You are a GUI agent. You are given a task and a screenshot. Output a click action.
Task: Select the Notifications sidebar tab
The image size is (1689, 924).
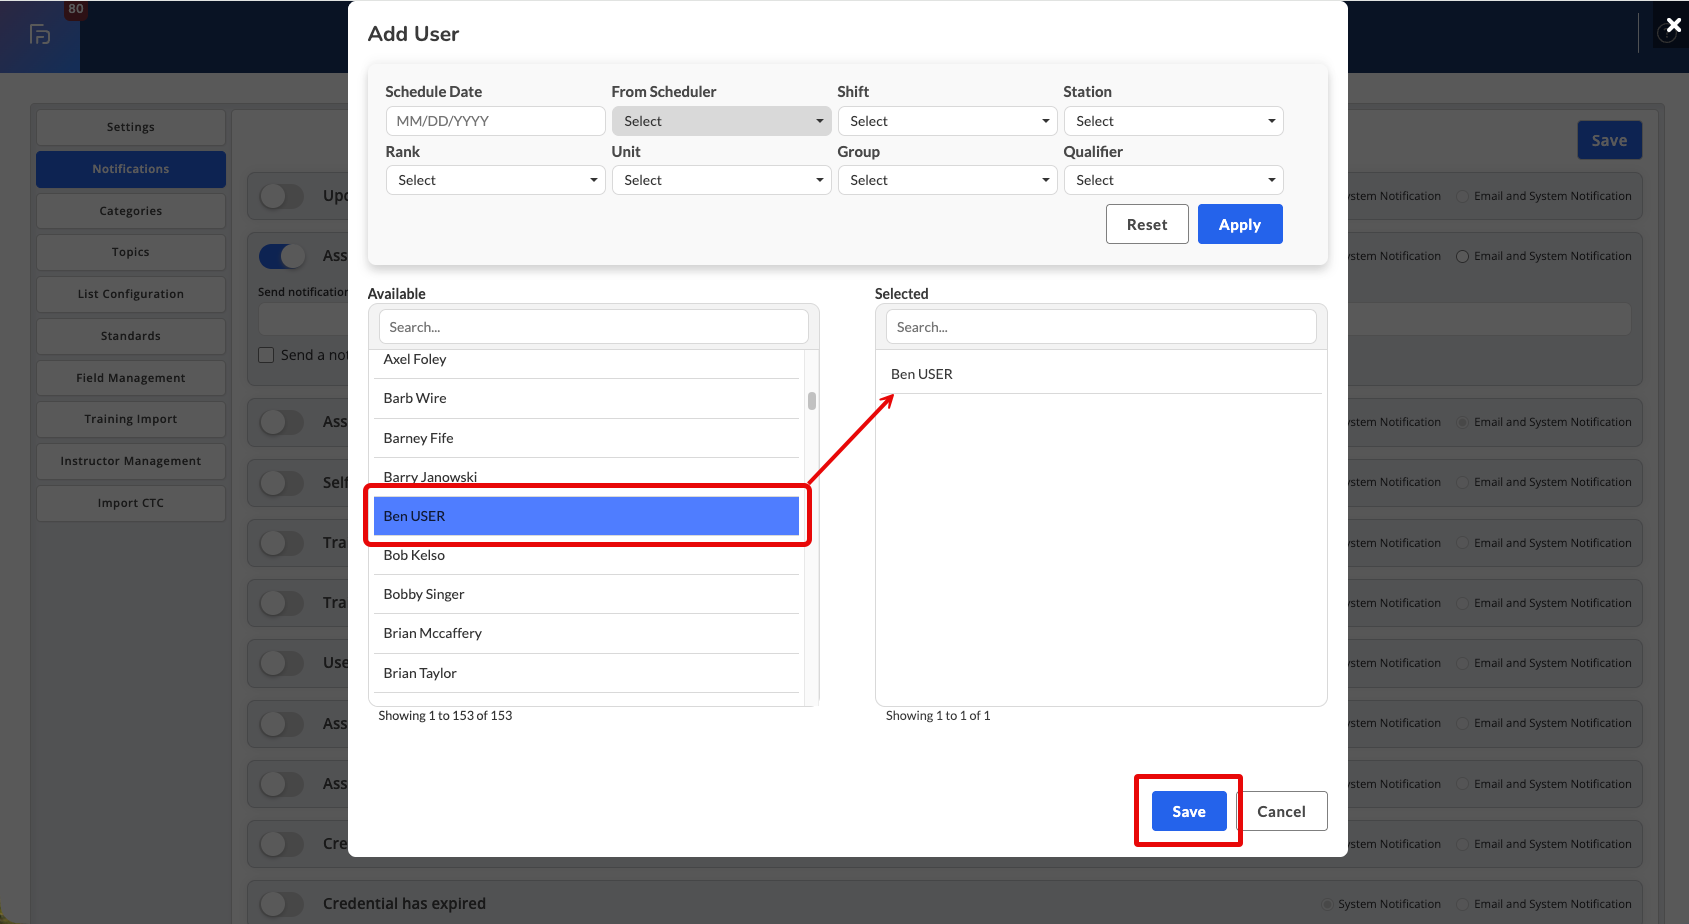(131, 169)
